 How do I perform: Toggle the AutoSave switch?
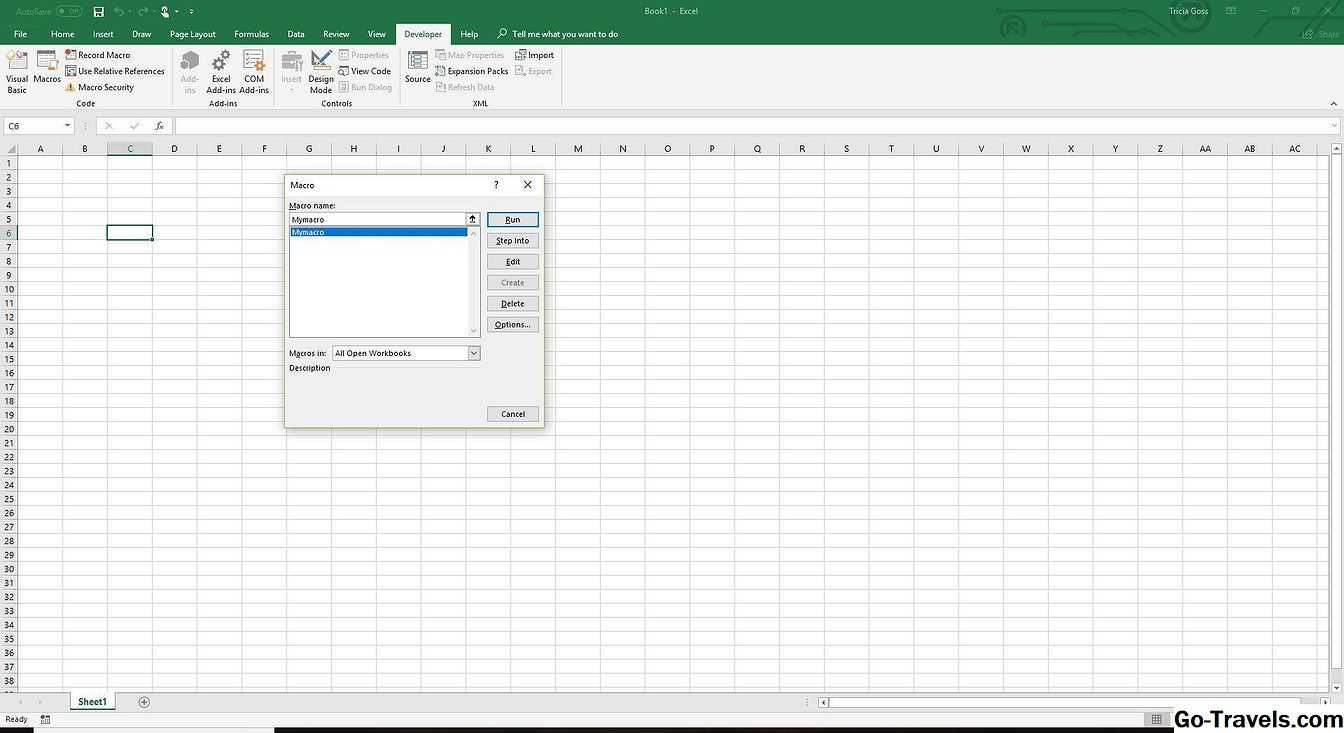(69, 11)
